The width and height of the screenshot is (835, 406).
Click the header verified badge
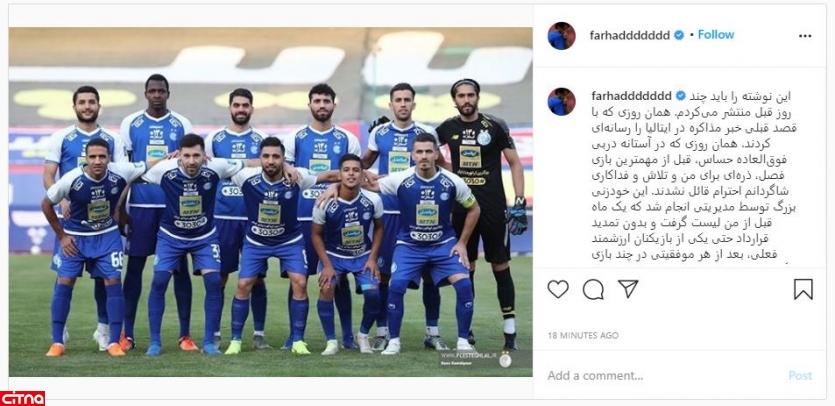679,35
